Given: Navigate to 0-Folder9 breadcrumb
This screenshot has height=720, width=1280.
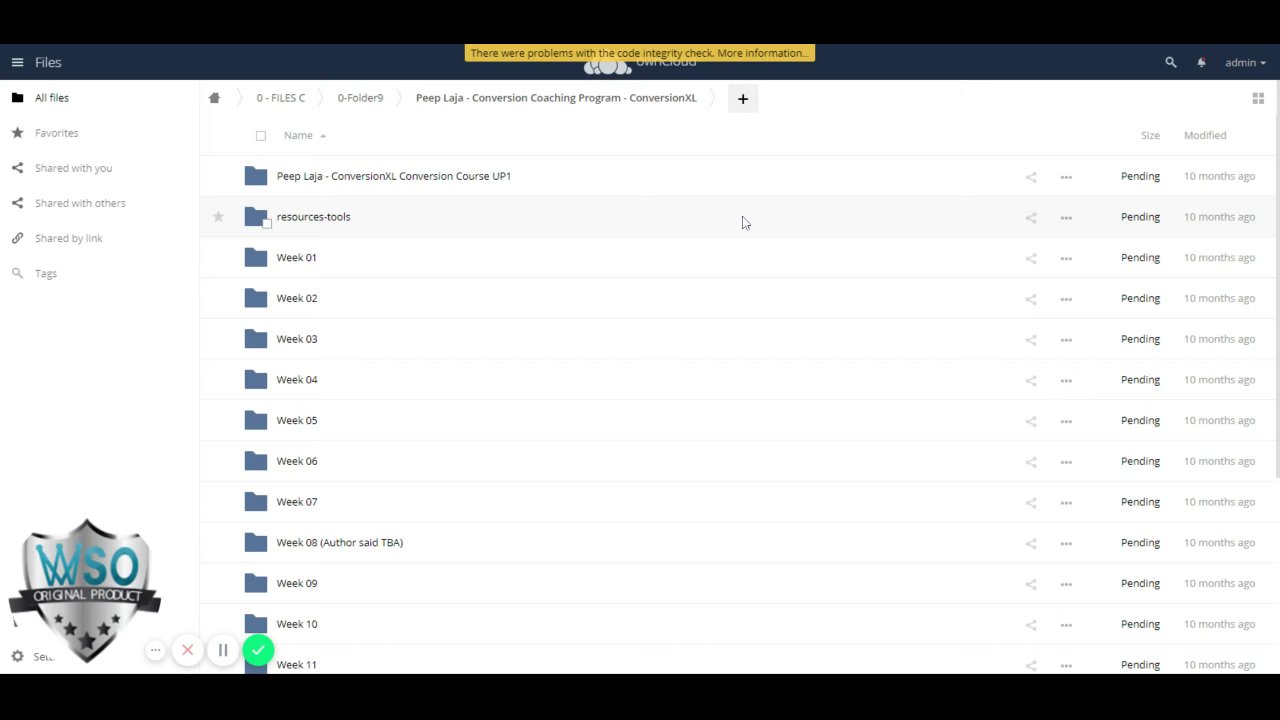Looking at the screenshot, I should [x=360, y=98].
